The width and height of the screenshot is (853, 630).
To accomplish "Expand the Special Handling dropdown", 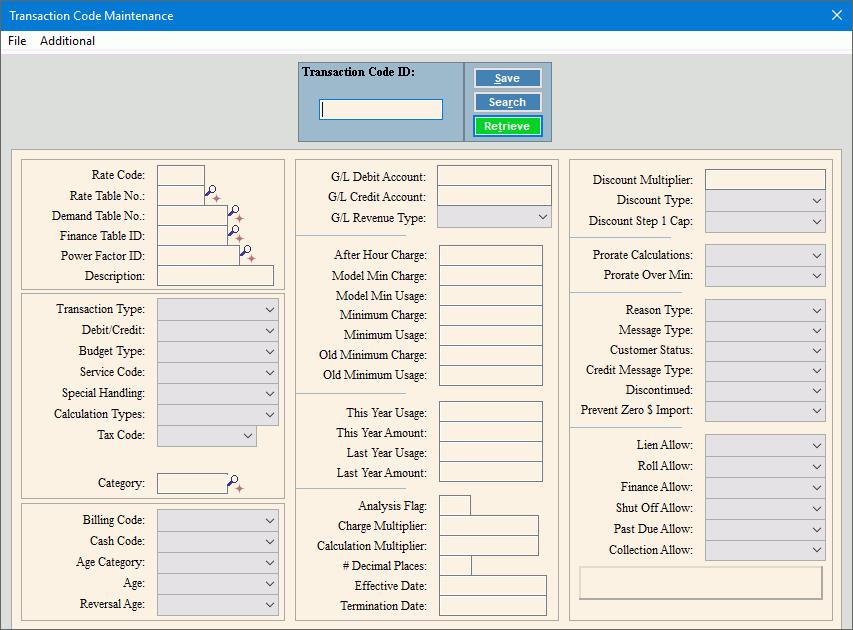I will [x=218, y=393].
